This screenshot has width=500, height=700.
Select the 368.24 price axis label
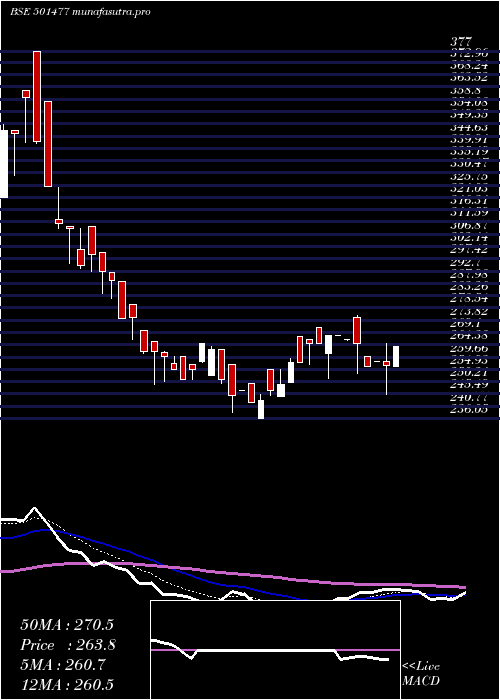pyautogui.click(x=468, y=66)
